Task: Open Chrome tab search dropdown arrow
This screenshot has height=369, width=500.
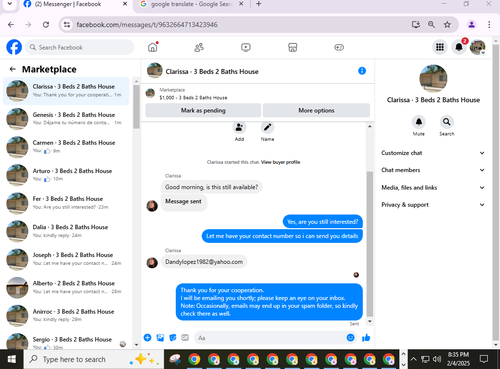Action: coord(10,4)
